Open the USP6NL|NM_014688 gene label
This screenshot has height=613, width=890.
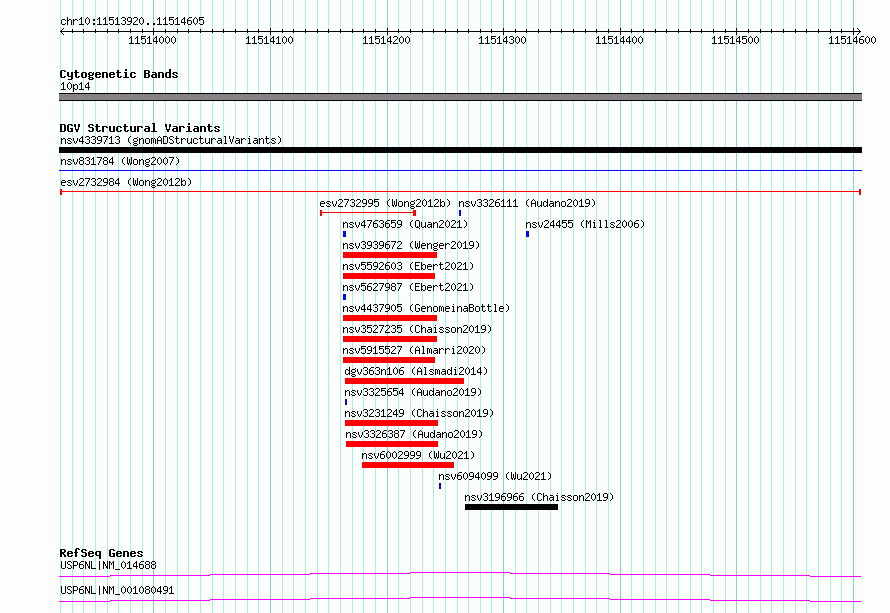(108, 565)
